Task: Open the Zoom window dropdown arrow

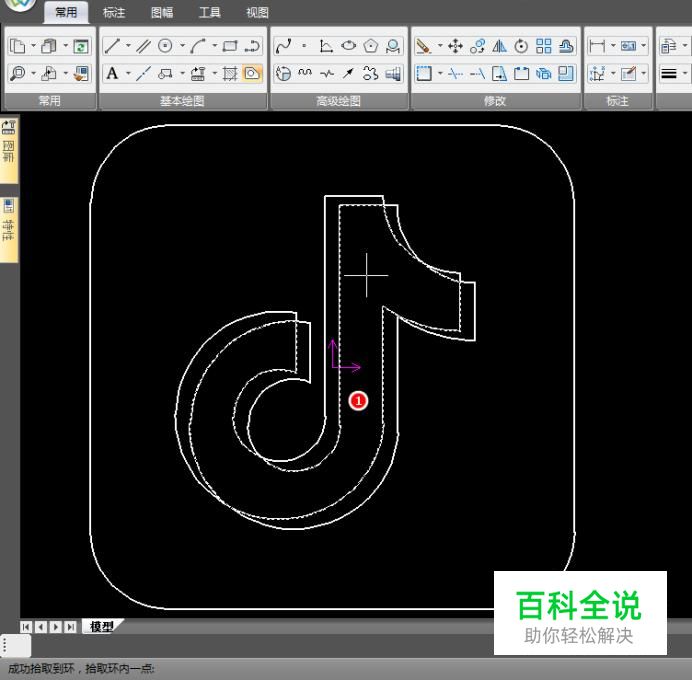Action: pyautogui.click(x=34, y=73)
